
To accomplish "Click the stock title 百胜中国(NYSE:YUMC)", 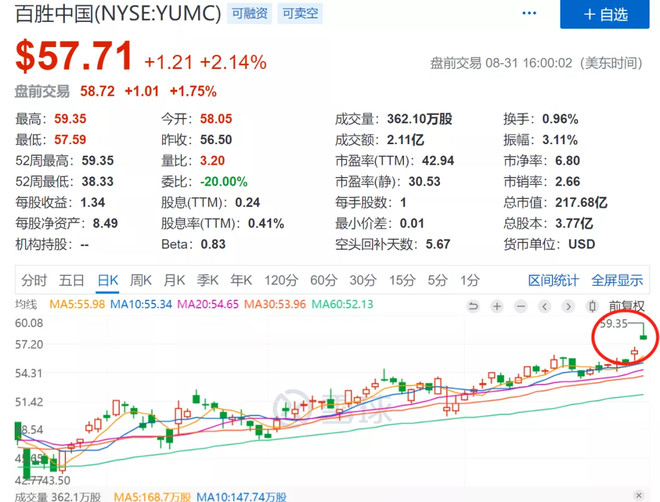I will (x=118, y=13).
